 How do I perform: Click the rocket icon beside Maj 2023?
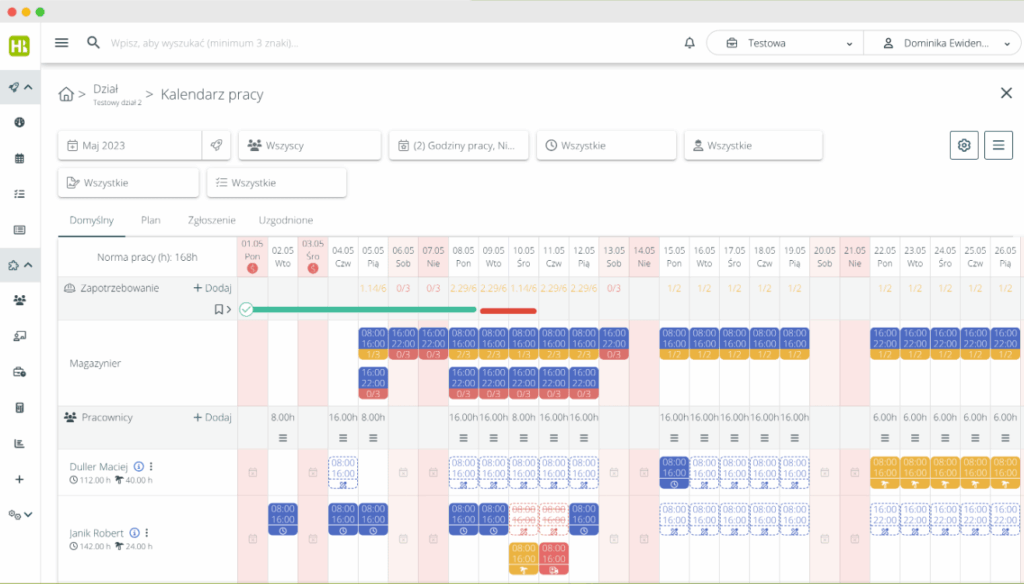[216, 145]
